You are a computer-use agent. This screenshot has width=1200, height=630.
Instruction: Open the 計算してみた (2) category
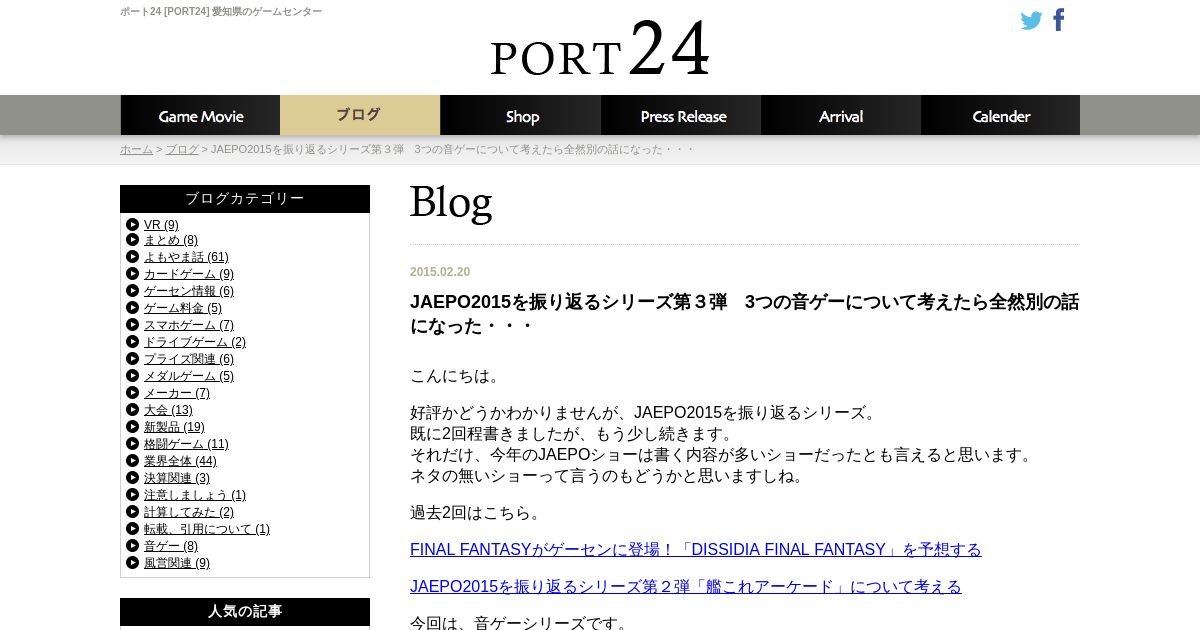[189, 512]
